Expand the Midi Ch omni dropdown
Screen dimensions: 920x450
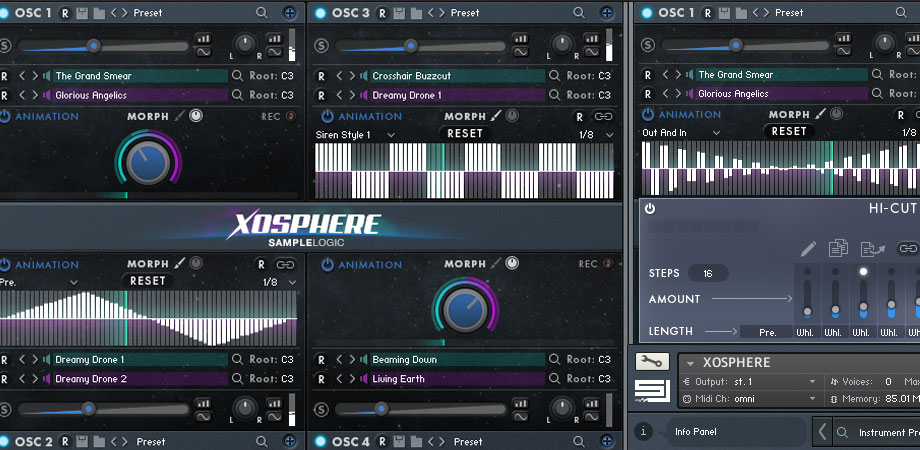coord(811,400)
